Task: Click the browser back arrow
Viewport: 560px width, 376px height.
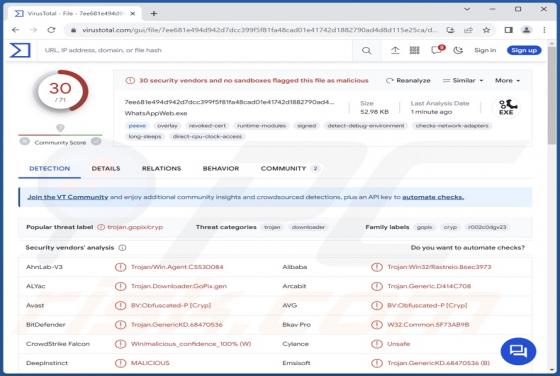Action: [15, 30]
